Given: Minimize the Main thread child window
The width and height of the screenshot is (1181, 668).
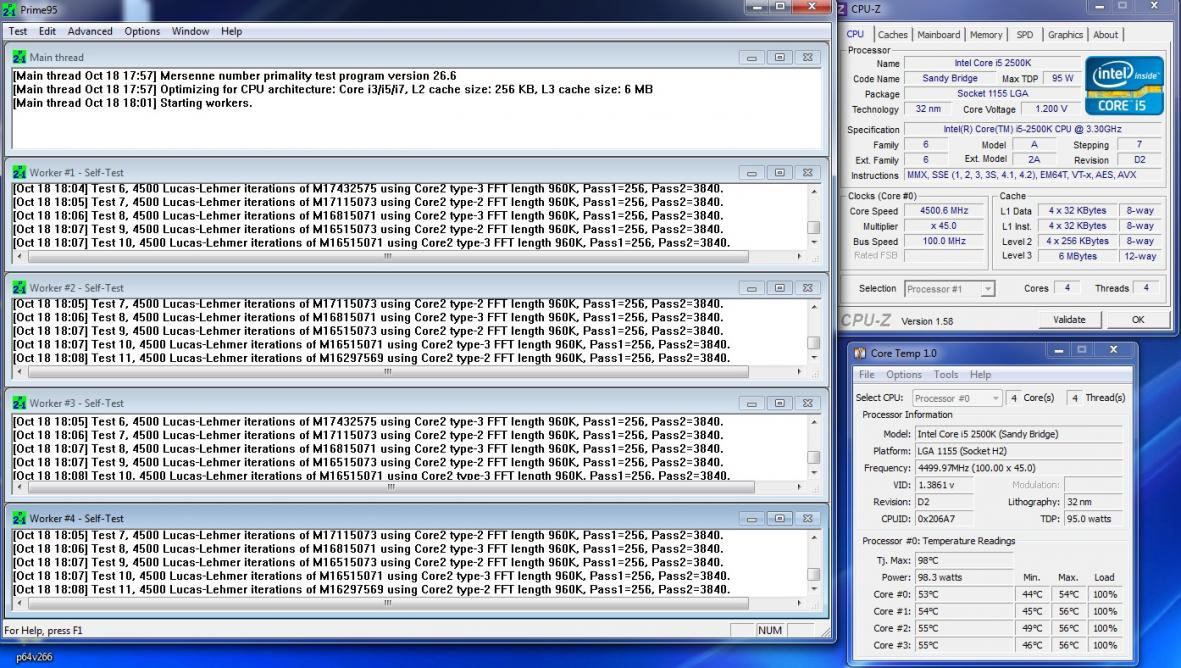Looking at the screenshot, I should 752,57.
